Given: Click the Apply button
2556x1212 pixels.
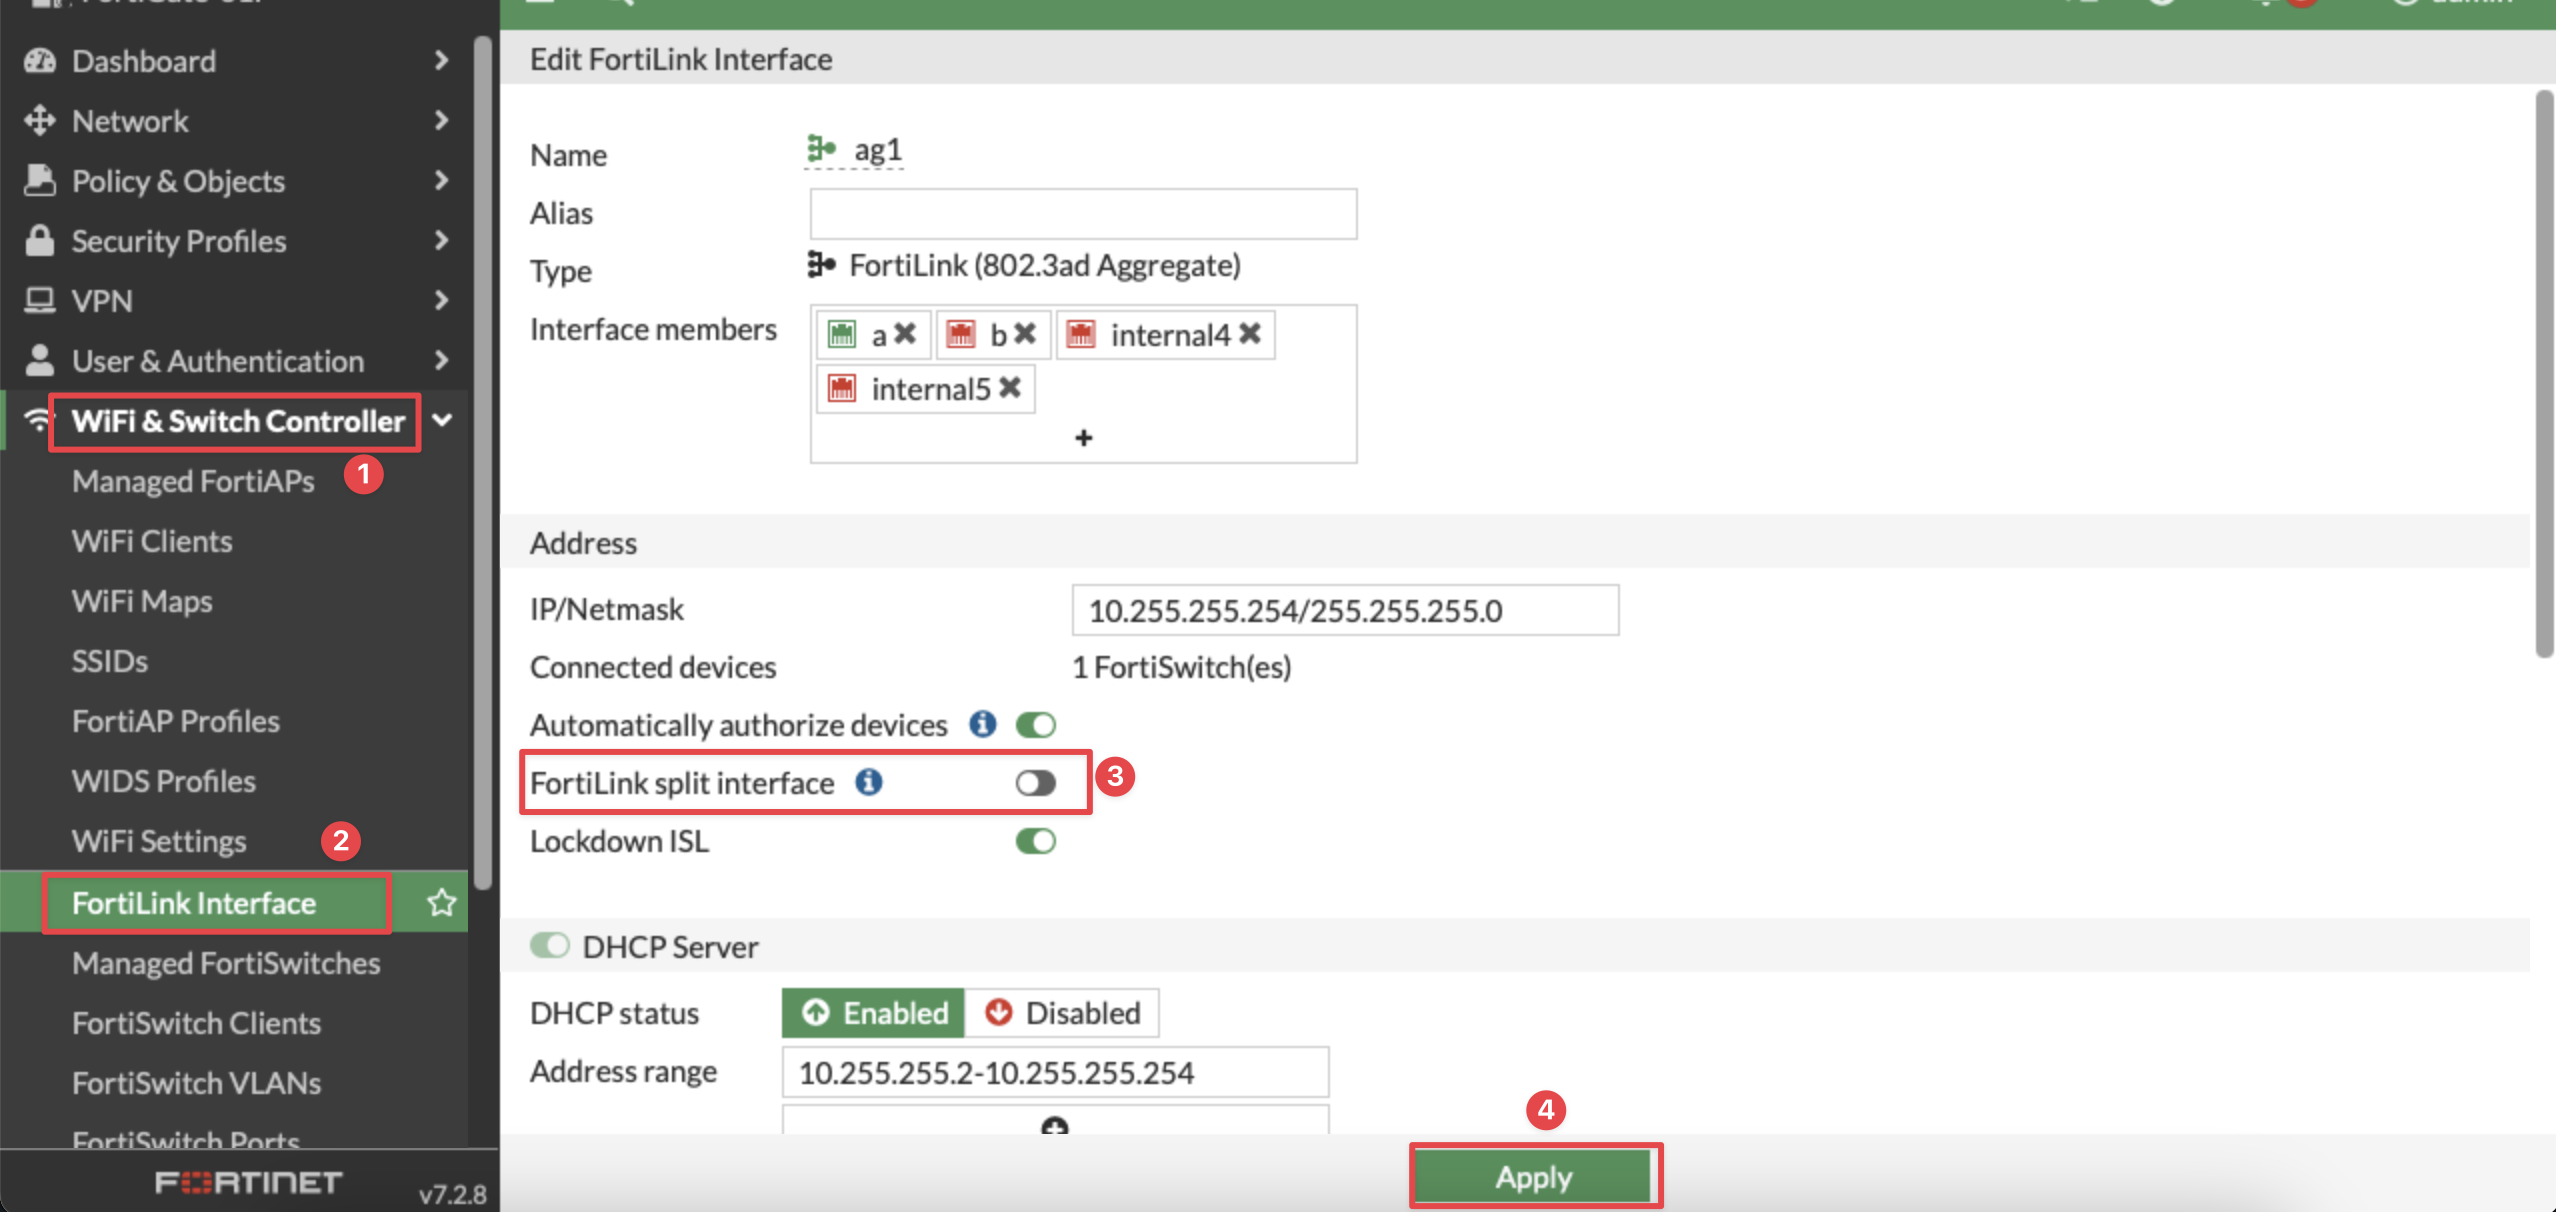Looking at the screenshot, I should [x=1533, y=1177].
